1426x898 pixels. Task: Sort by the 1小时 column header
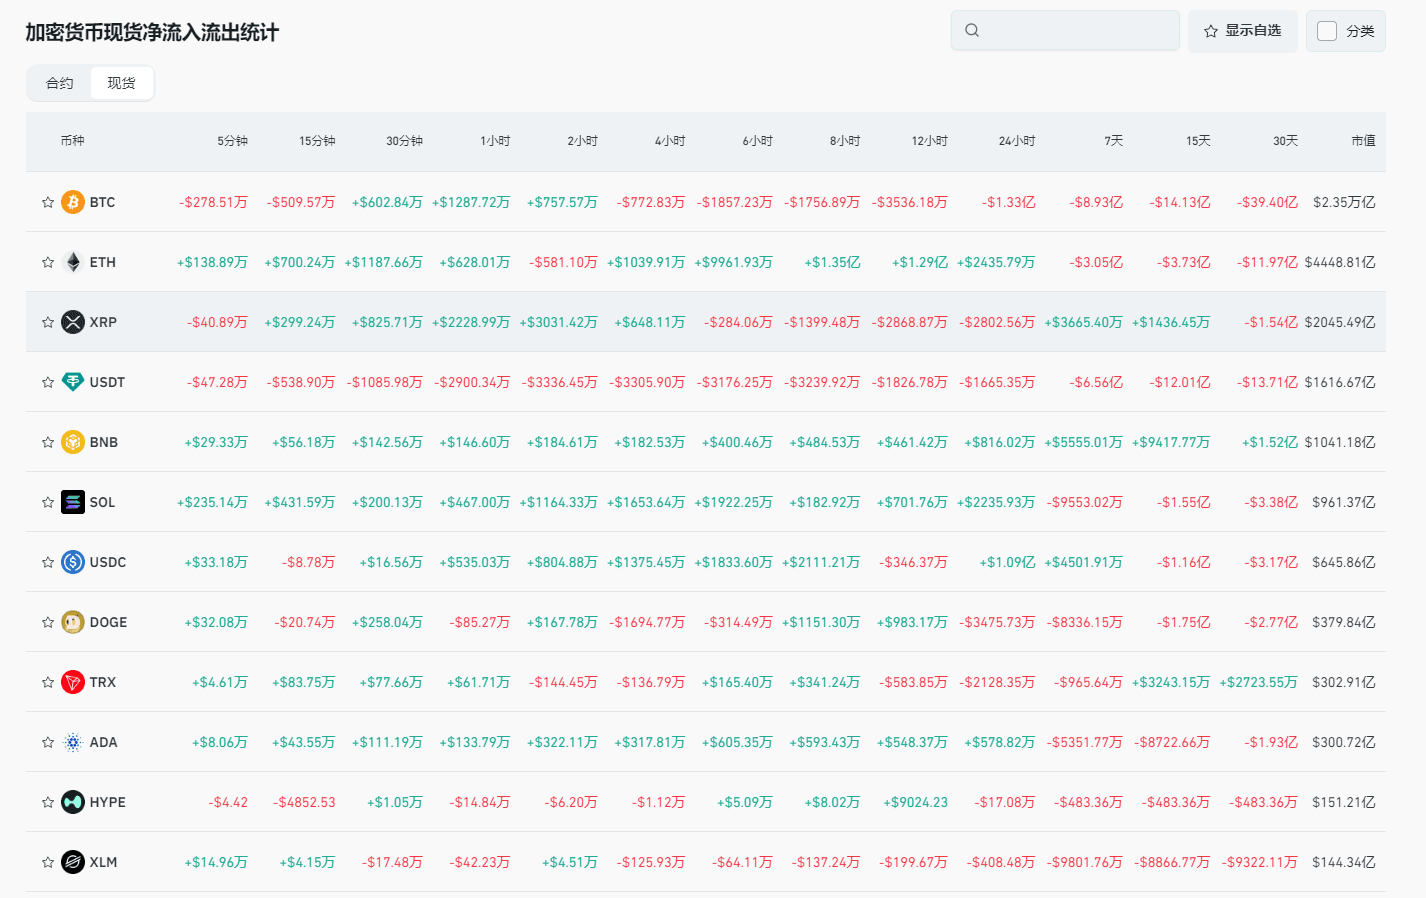pyautogui.click(x=495, y=141)
